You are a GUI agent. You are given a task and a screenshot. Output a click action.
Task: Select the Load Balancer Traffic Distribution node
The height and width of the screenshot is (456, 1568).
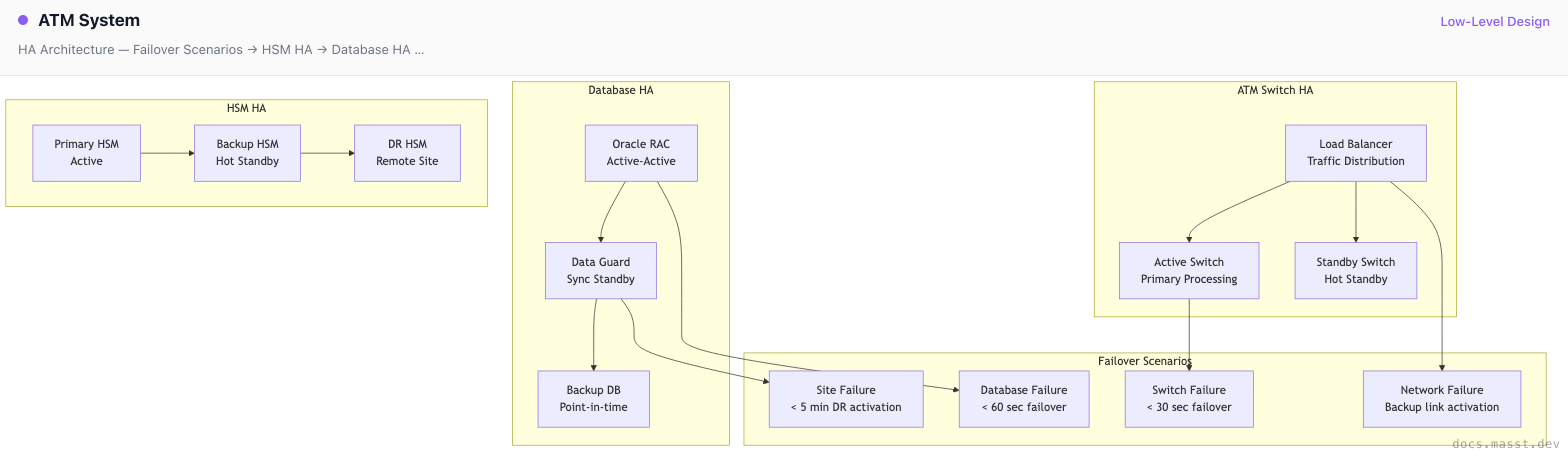[1356, 153]
